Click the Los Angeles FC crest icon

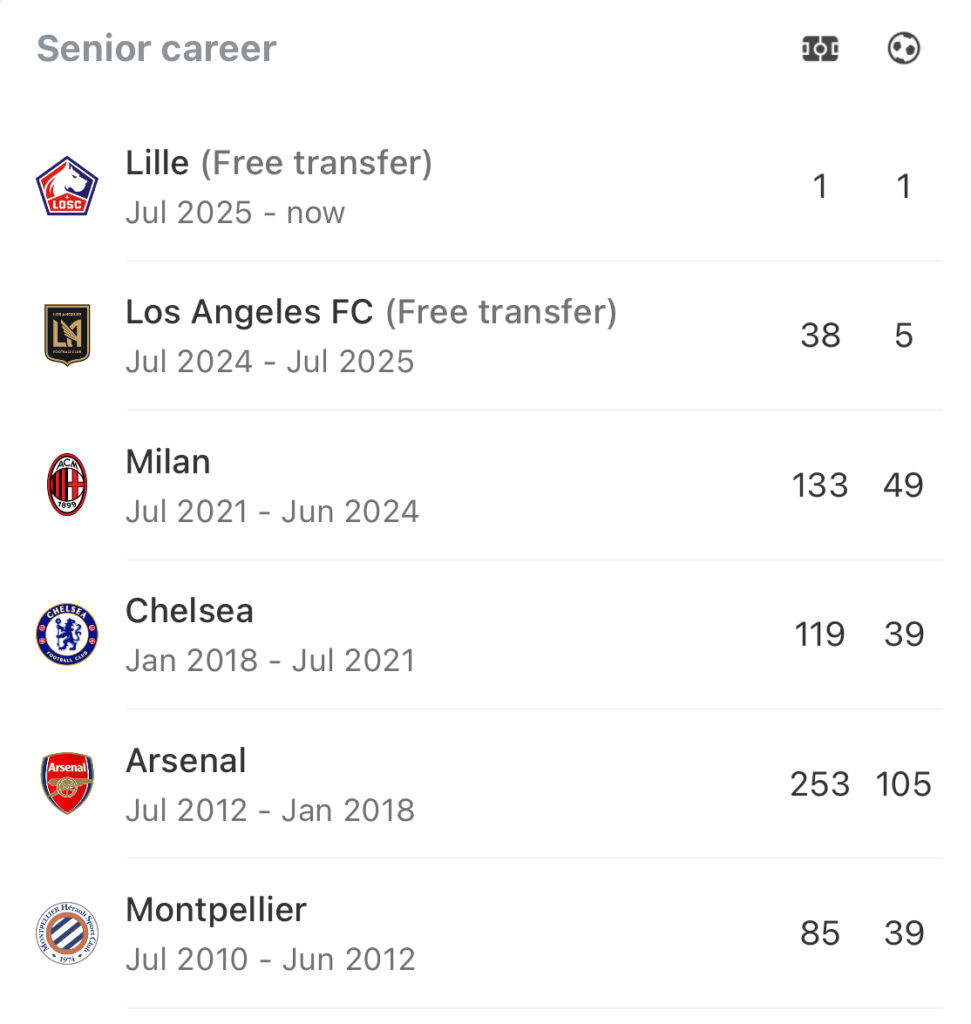pyautogui.click(x=67, y=336)
